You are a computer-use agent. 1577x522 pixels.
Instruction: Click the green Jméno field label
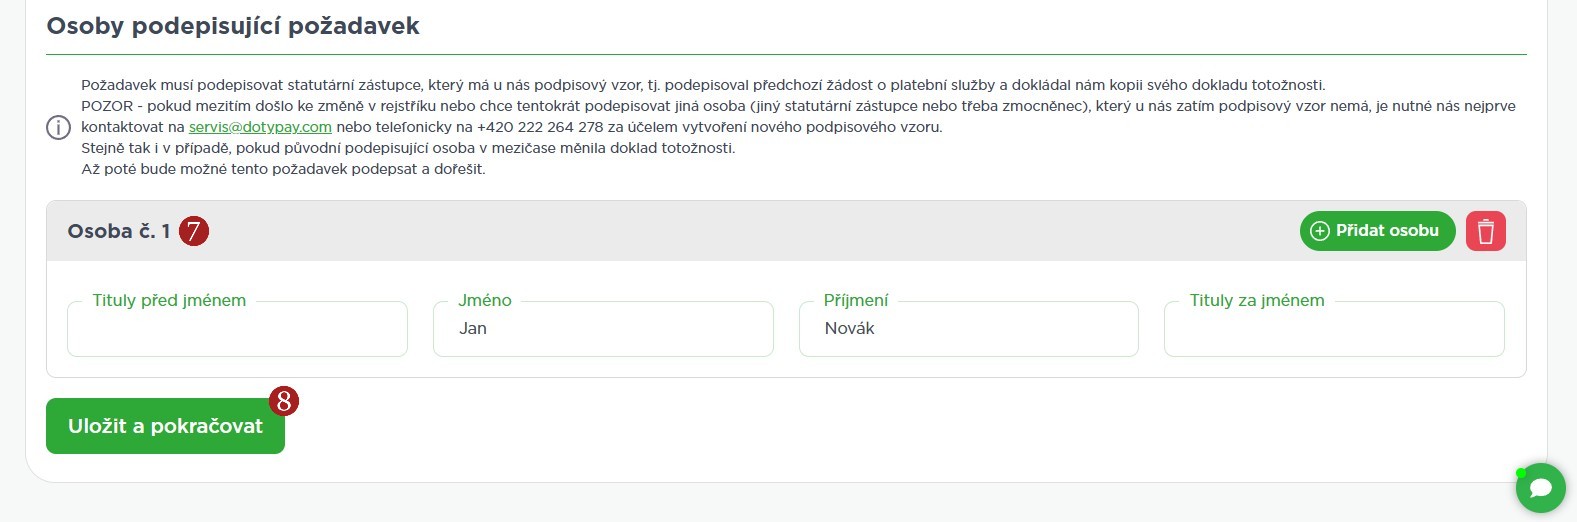(x=485, y=300)
